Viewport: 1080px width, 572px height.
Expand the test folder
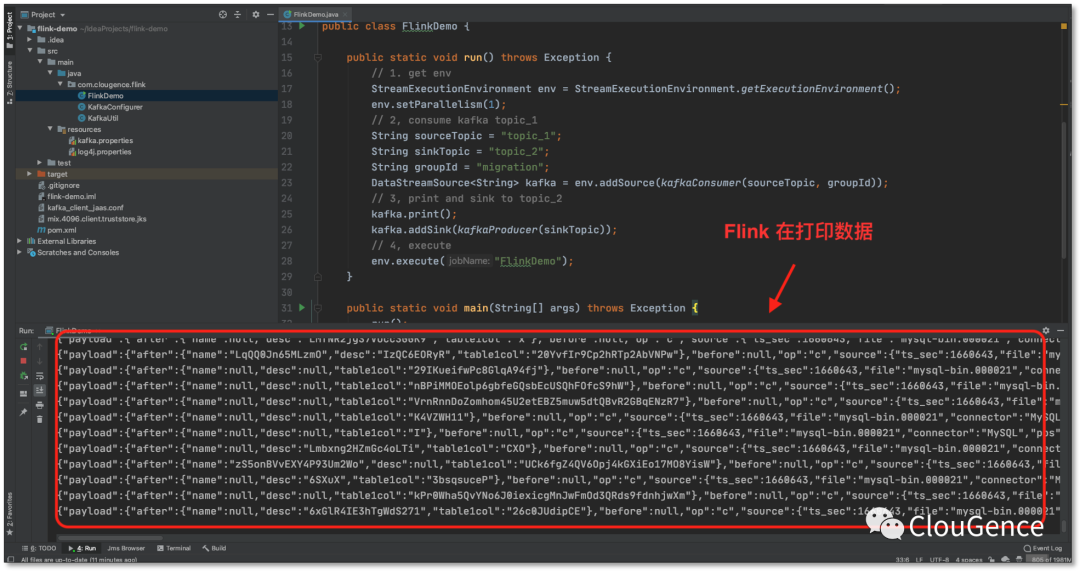click(x=40, y=163)
